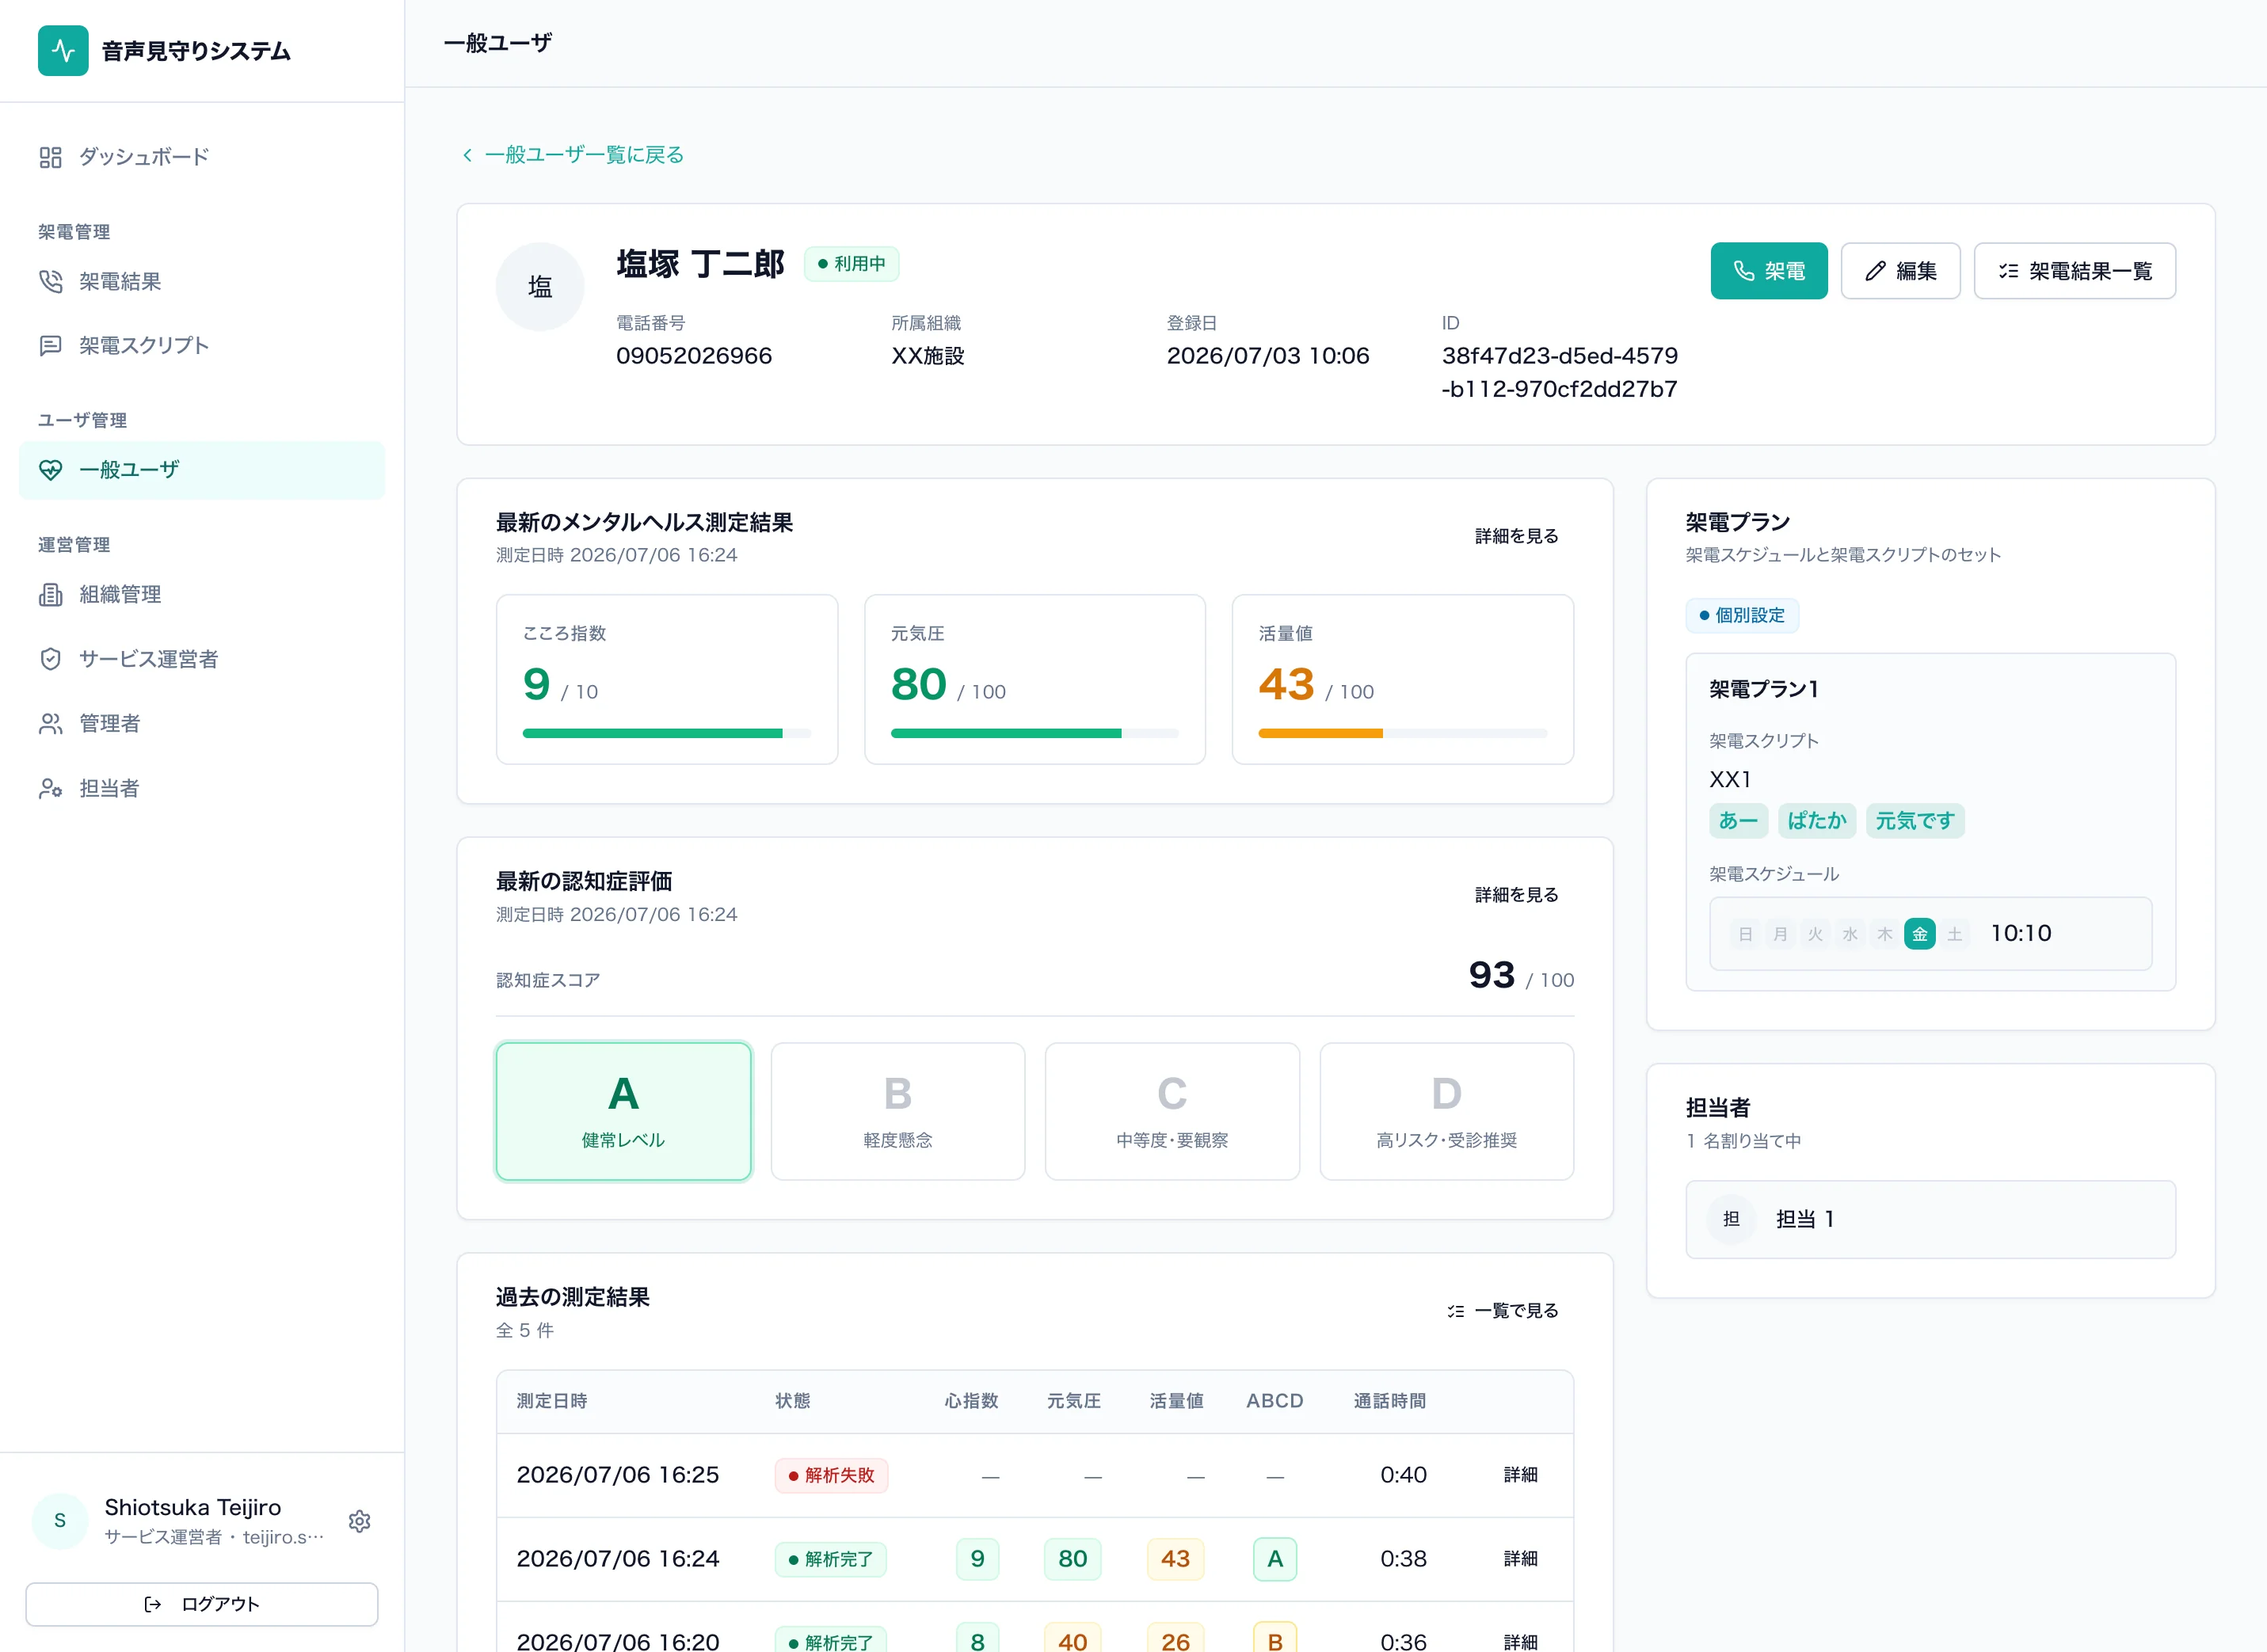Click the 担 avatar in the 担当者 card
The image size is (2267, 1652).
click(1731, 1219)
